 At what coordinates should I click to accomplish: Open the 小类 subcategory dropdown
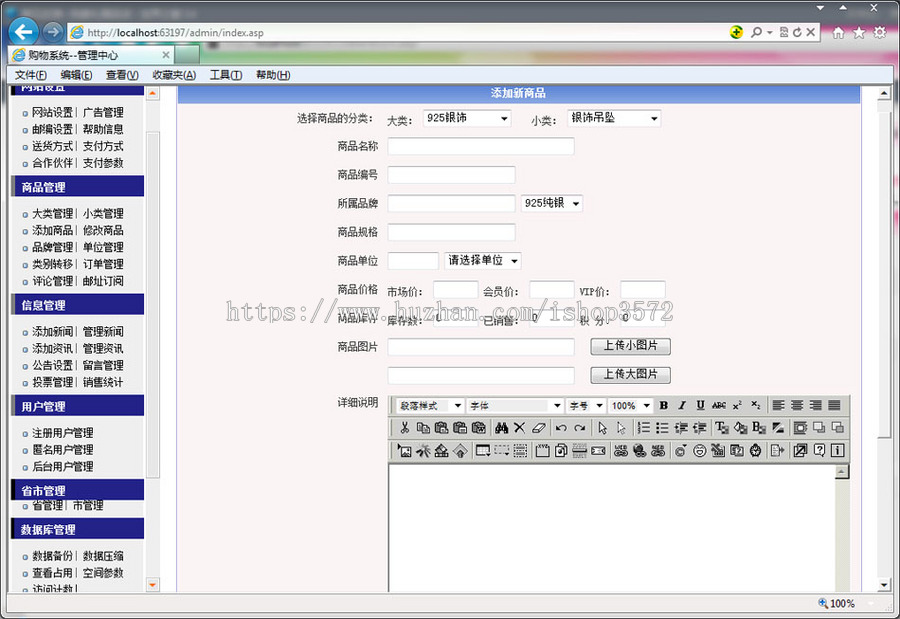point(614,117)
